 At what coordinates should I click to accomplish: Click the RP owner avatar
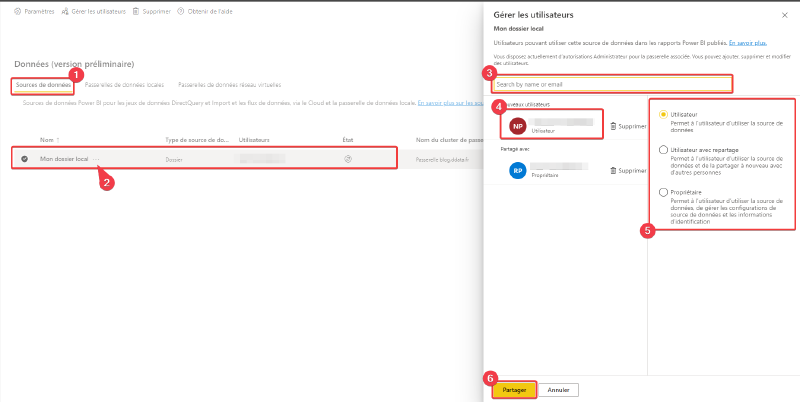pos(517,170)
